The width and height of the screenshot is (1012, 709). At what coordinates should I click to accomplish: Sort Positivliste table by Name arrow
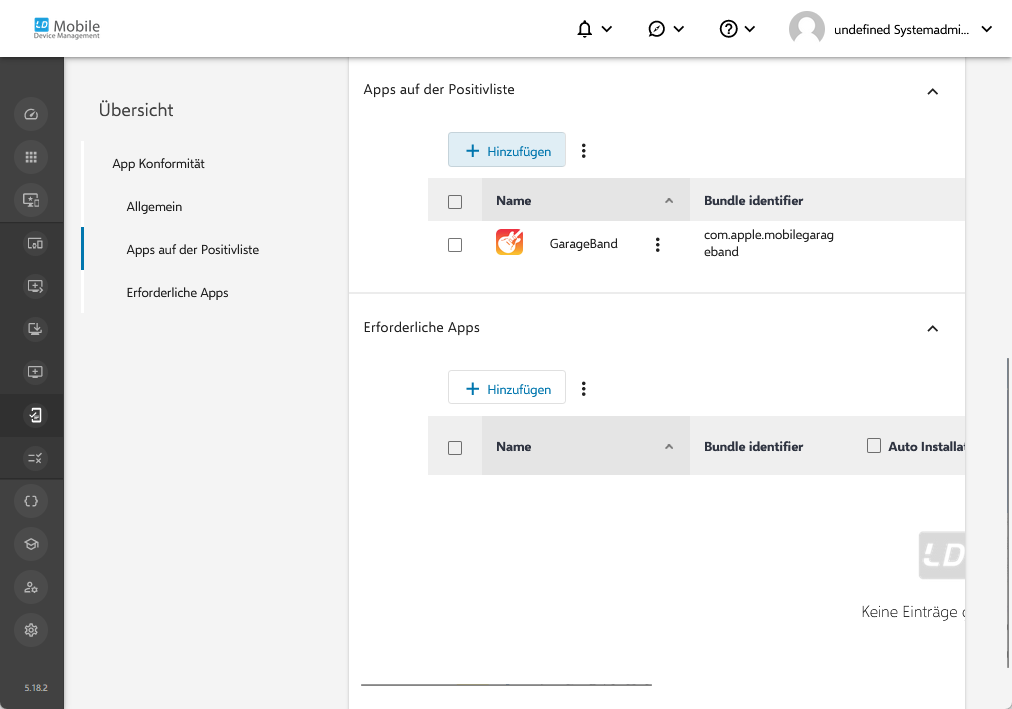coord(669,201)
